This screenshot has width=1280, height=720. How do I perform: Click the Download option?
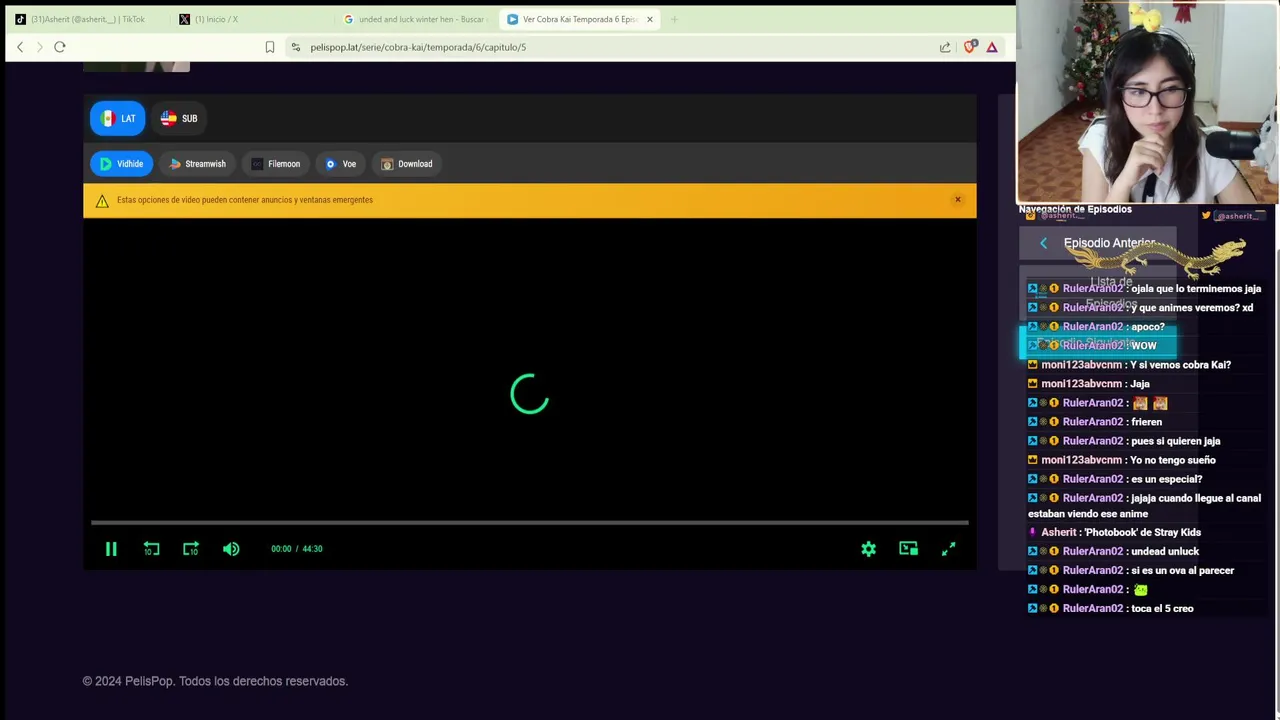[x=406, y=164]
